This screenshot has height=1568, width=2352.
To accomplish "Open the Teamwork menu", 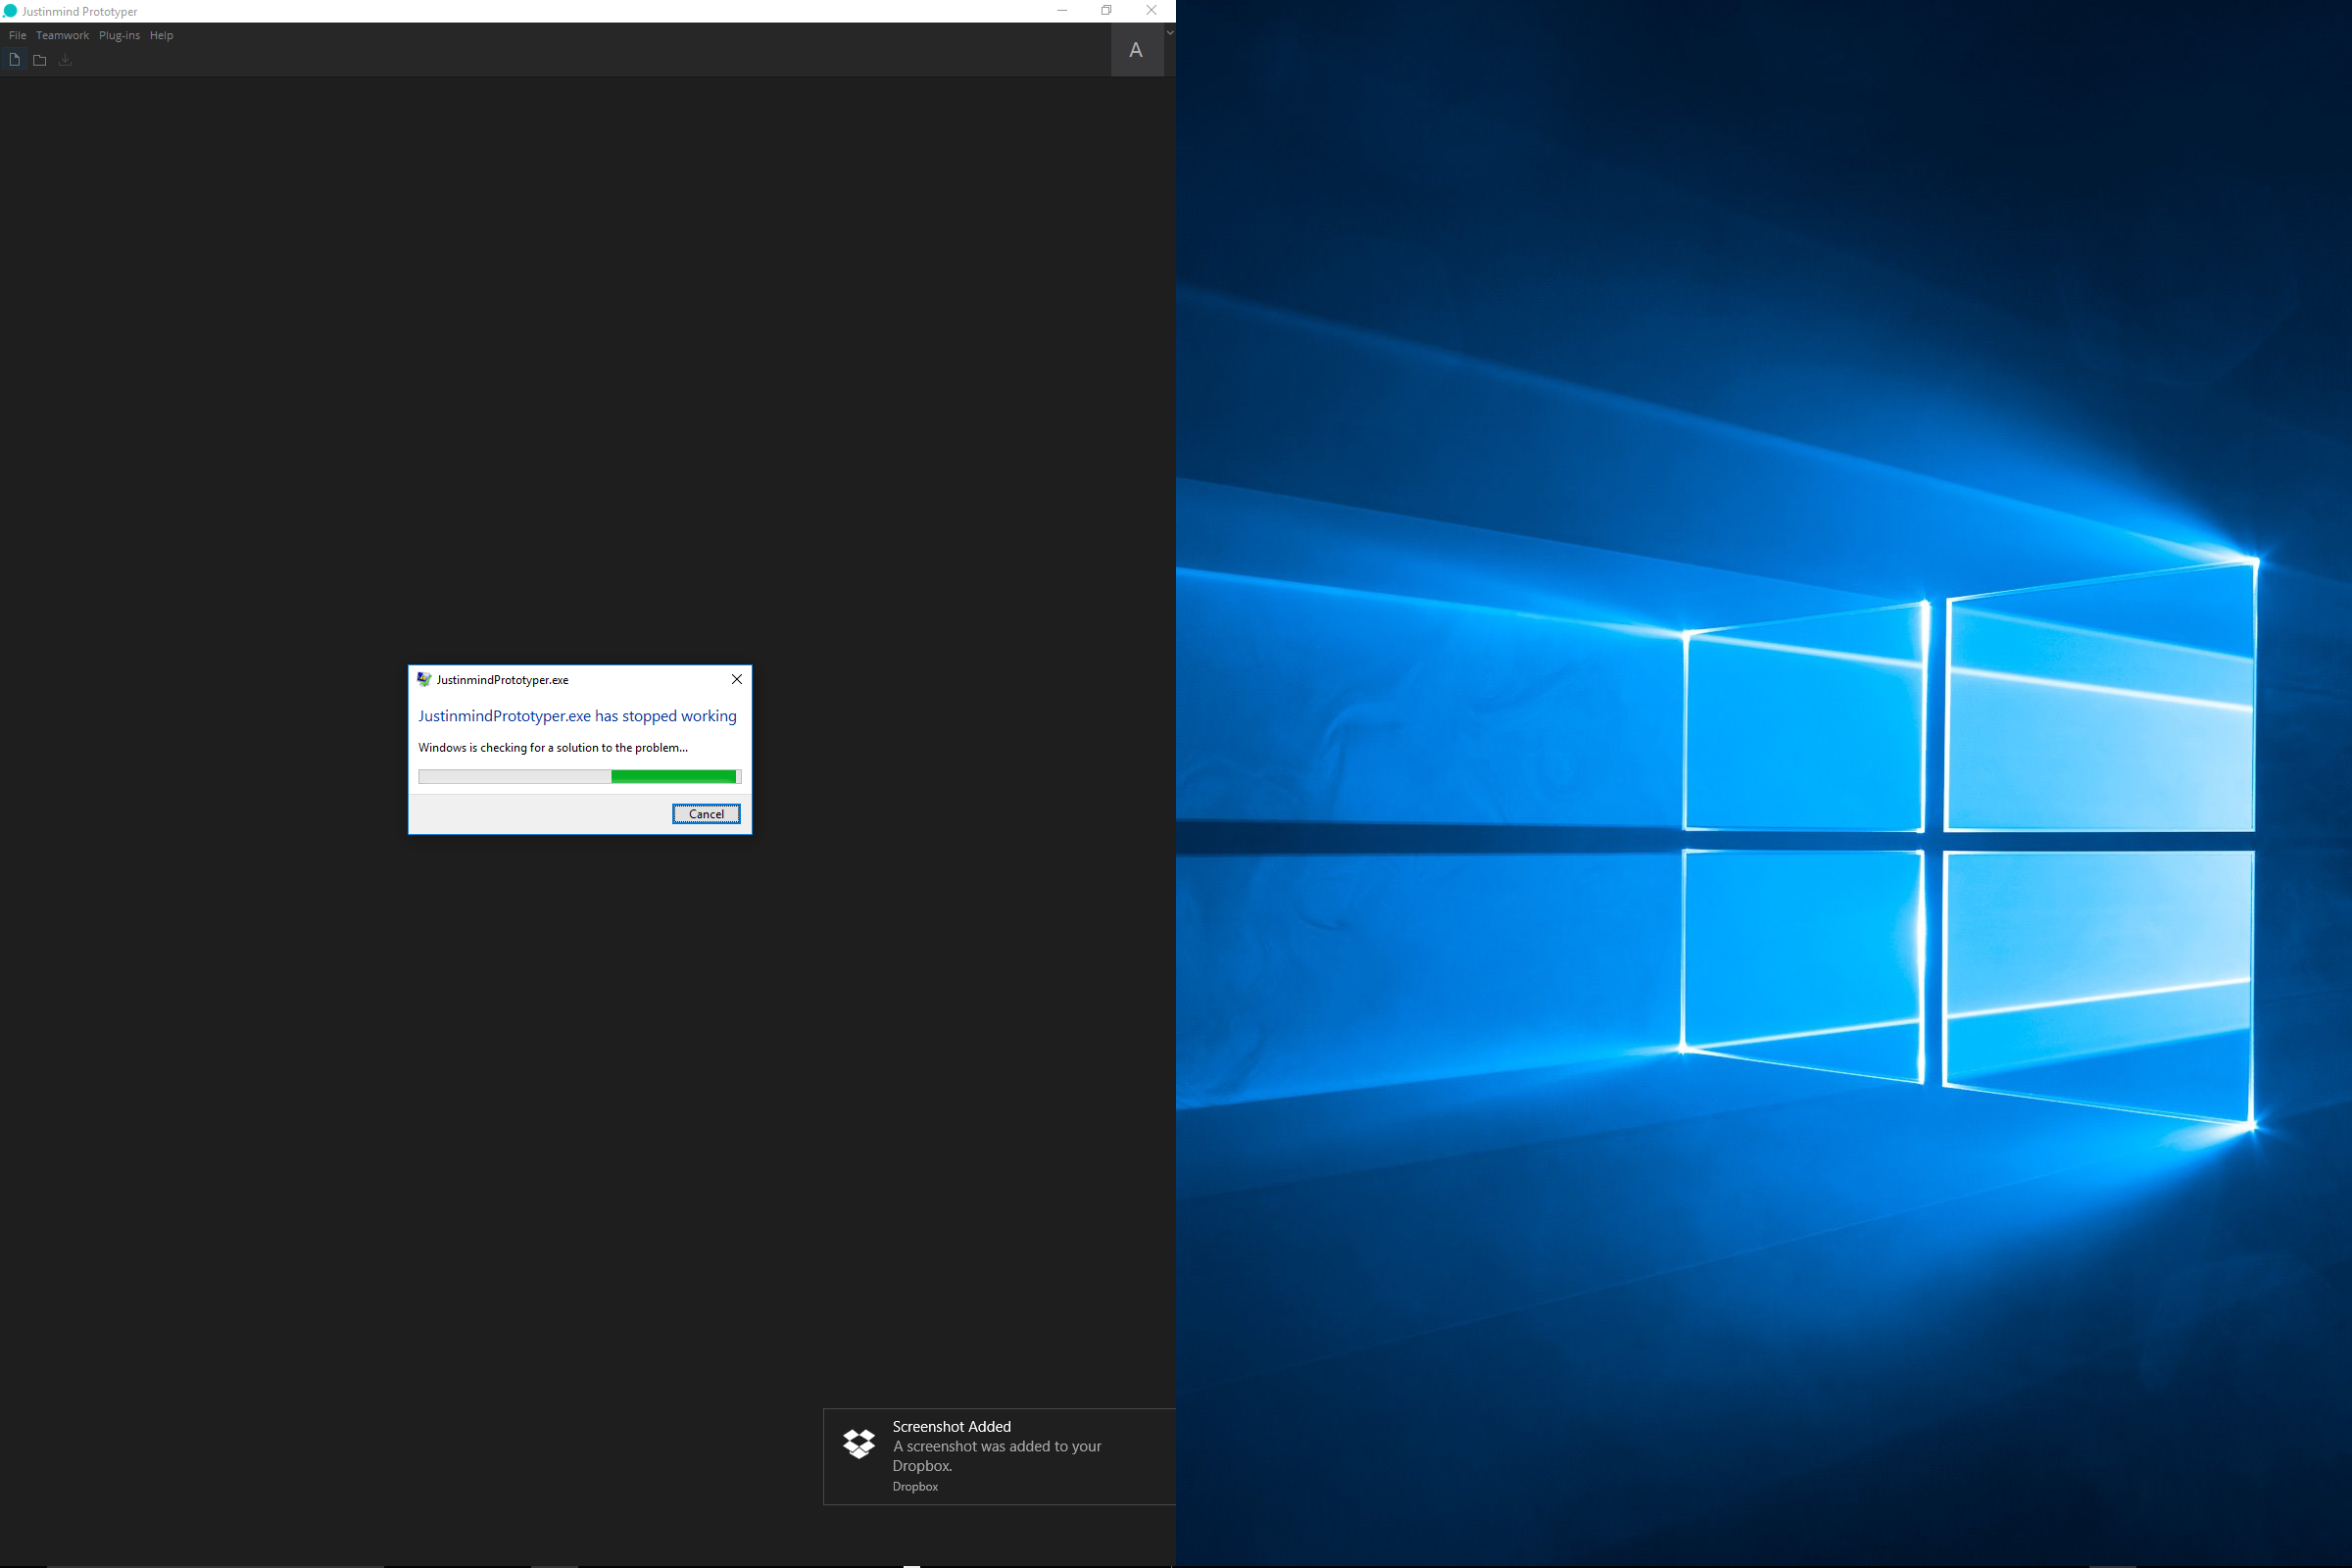I will 62,35.
